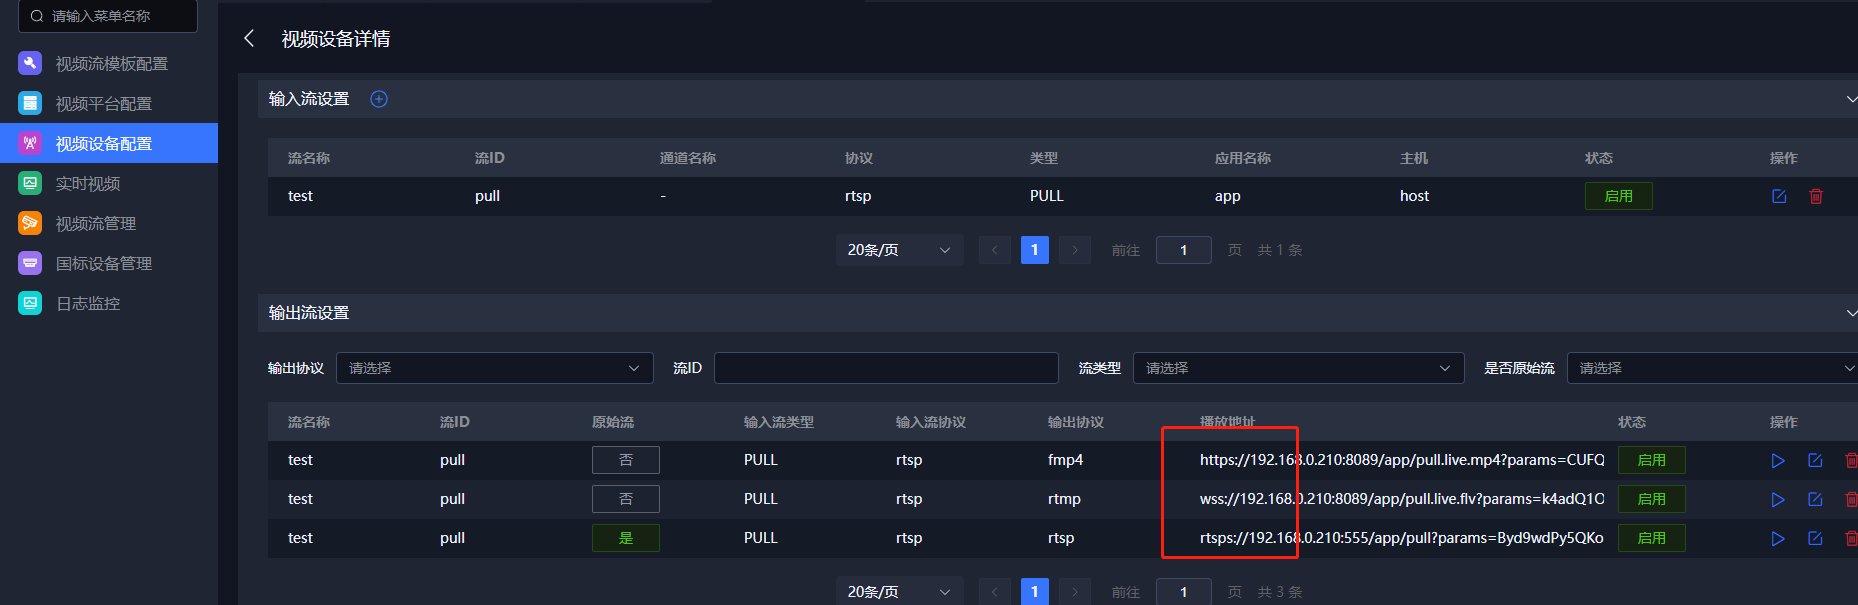
Task: Click page 1 in output stream pagination
Action: click(x=1035, y=592)
